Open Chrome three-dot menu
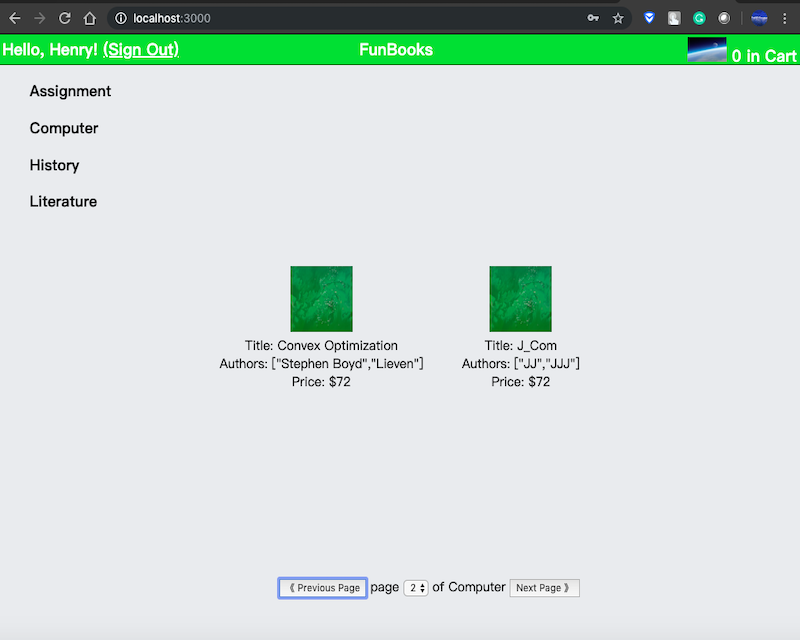800x640 pixels. pos(785,18)
